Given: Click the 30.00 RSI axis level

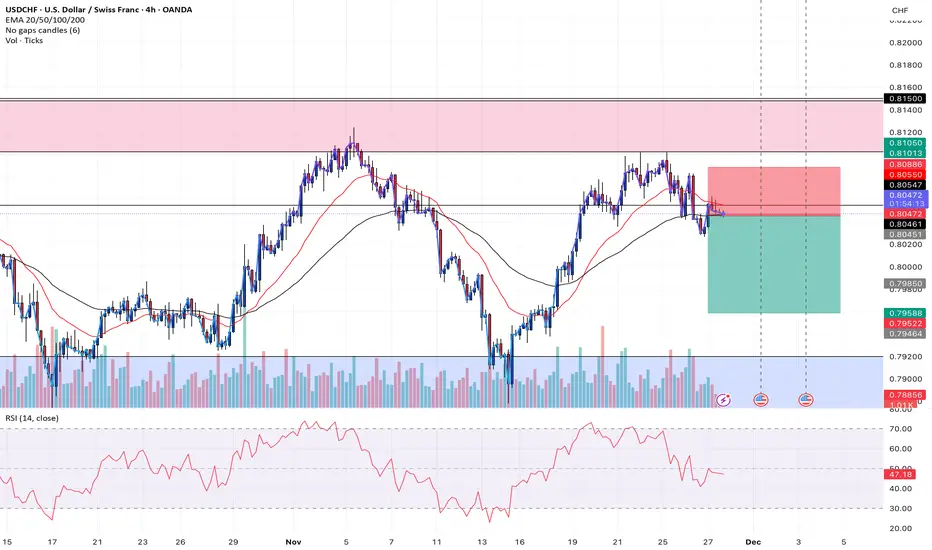Looking at the screenshot, I should (900, 508).
